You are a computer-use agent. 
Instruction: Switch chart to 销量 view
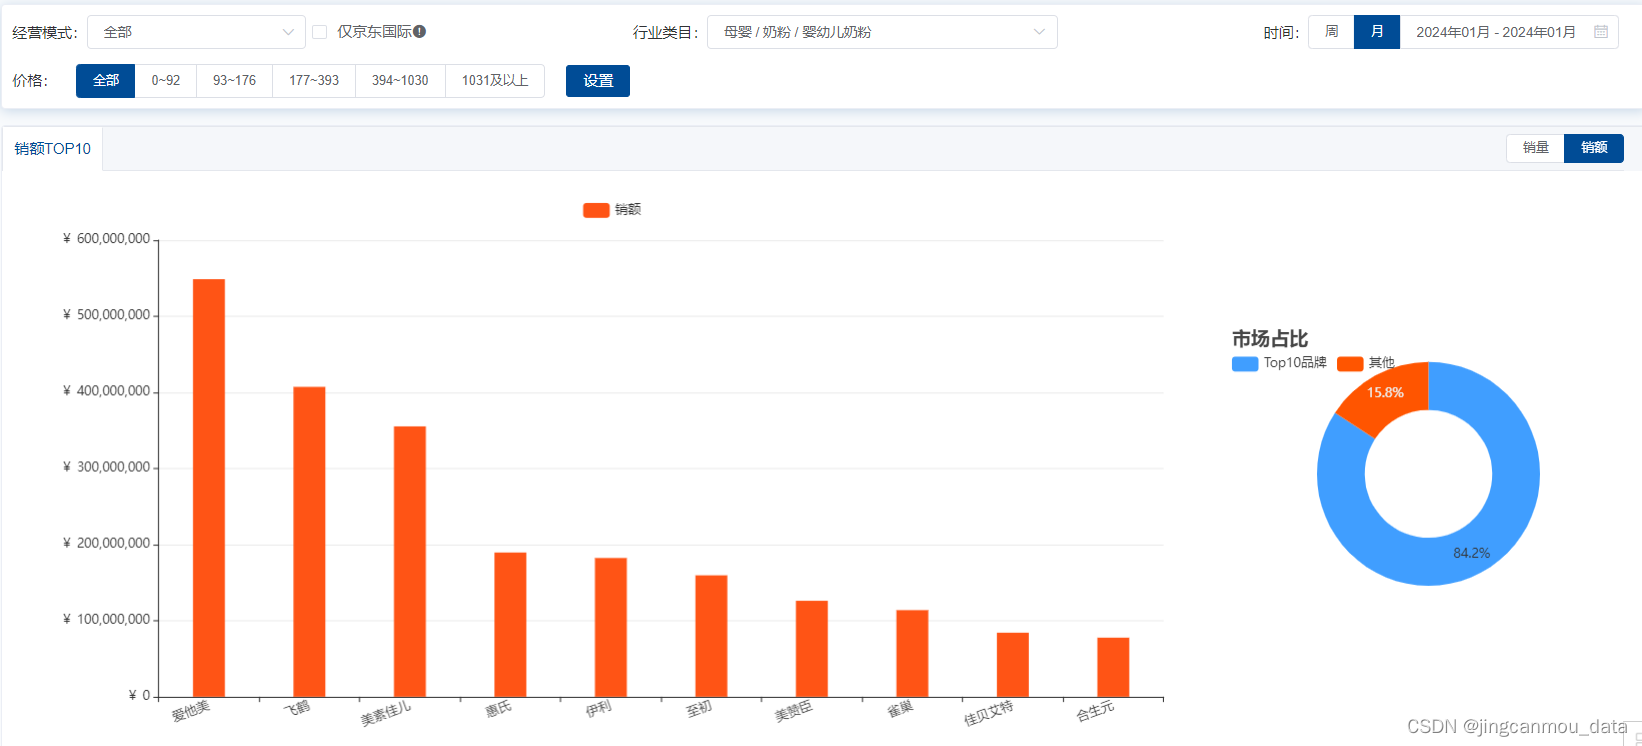(x=1535, y=148)
